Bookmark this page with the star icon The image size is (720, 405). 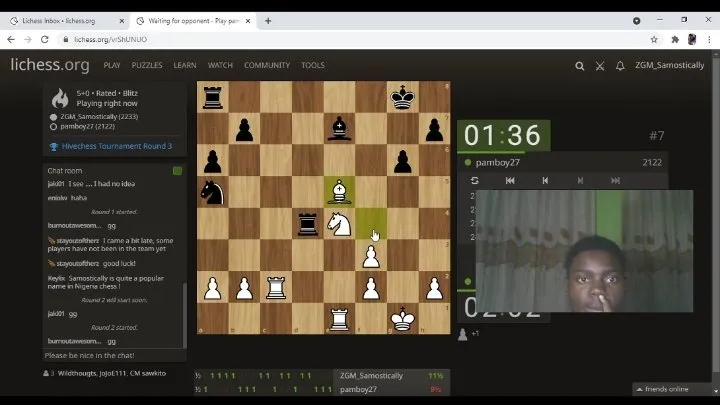click(654, 39)
